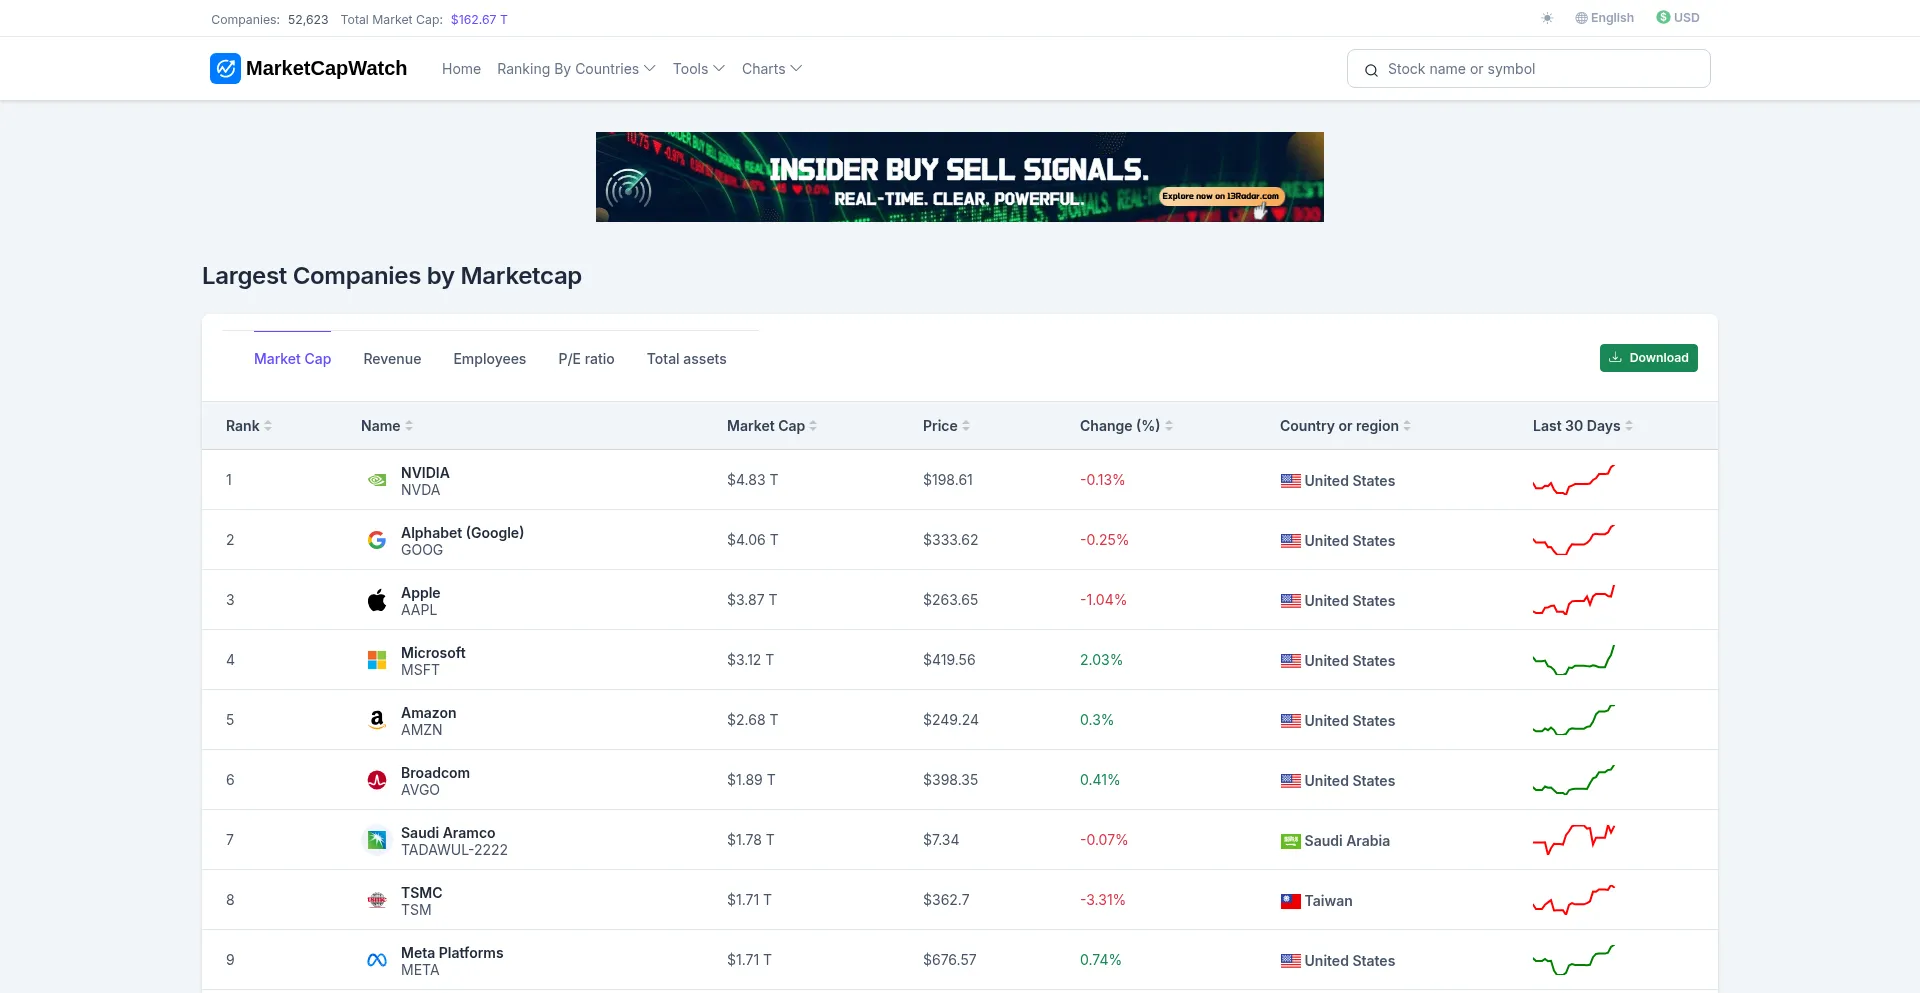Open the Meta Platforms company link
This screenshot has width=1920, height=993.
pos(452,953)
